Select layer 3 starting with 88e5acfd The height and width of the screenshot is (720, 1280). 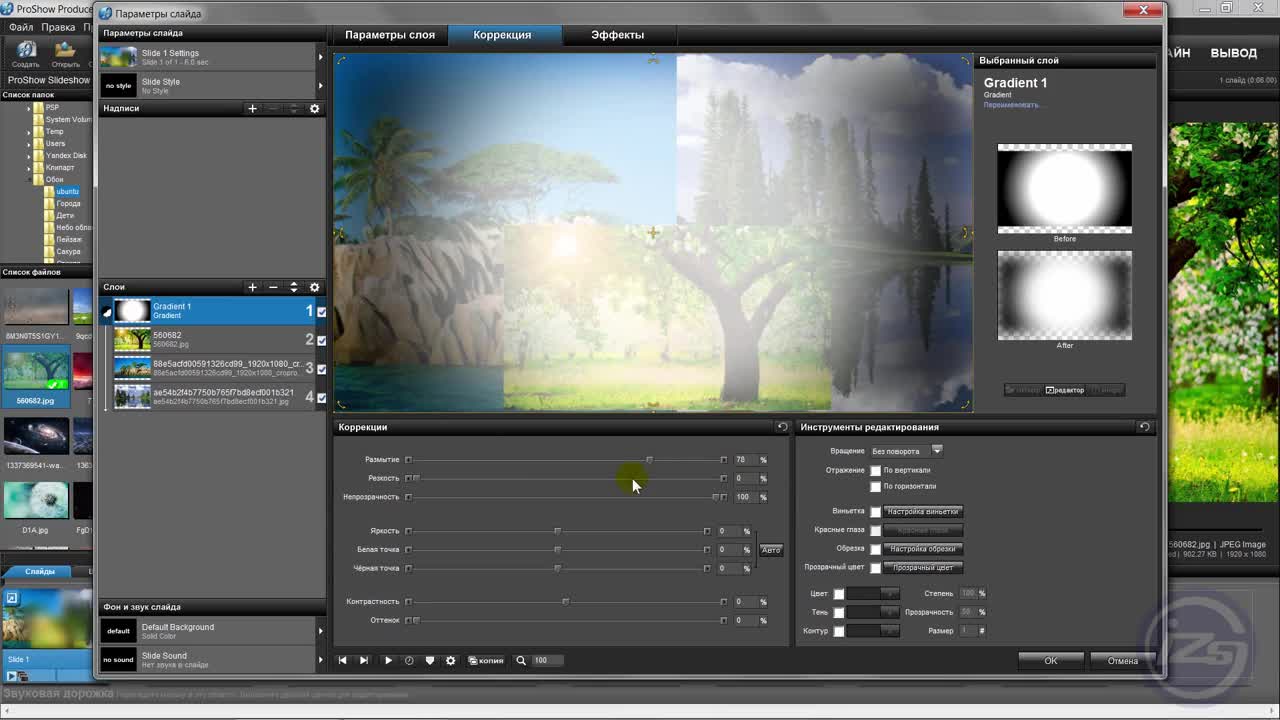[214, 368]
